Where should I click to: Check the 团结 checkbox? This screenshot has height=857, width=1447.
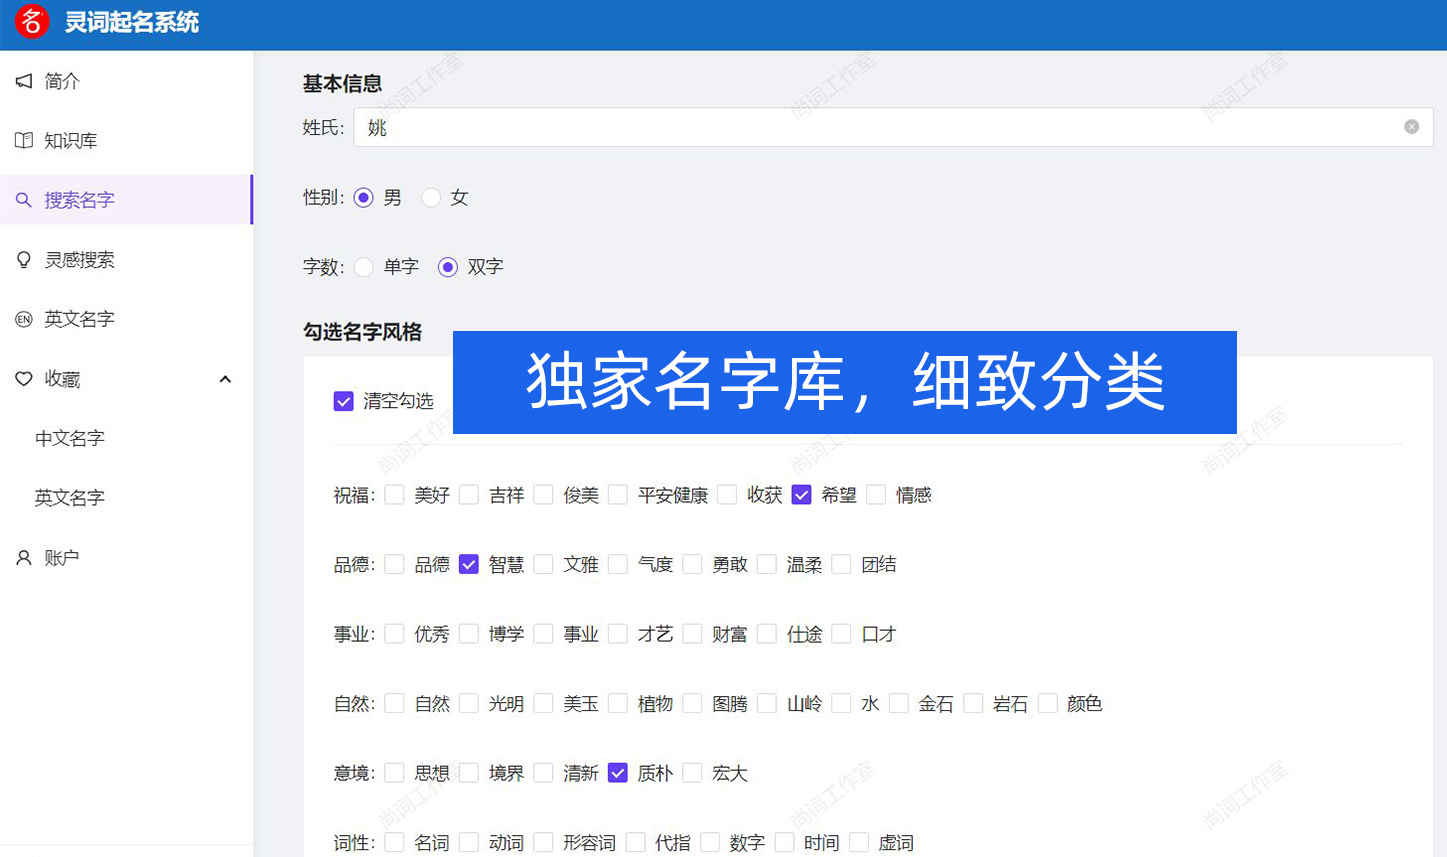[842, 565]
